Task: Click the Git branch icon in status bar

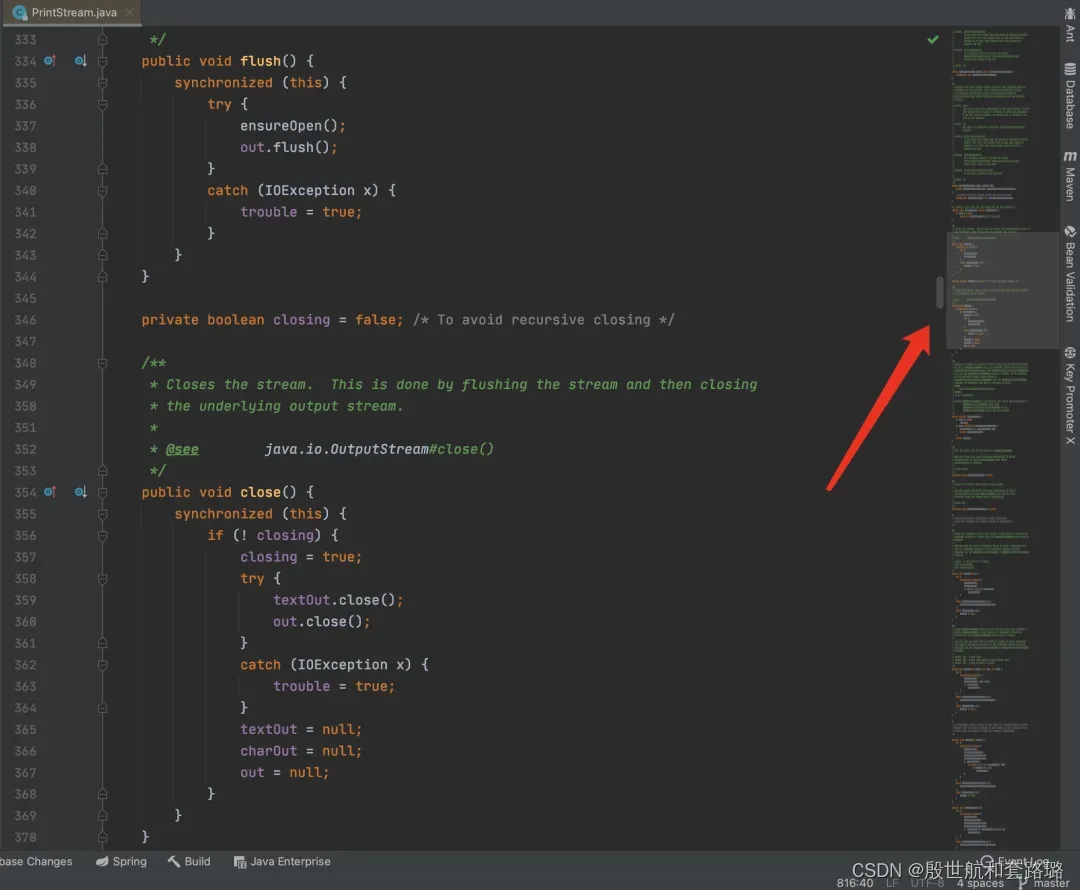Action: click(x=1024, y=882)
